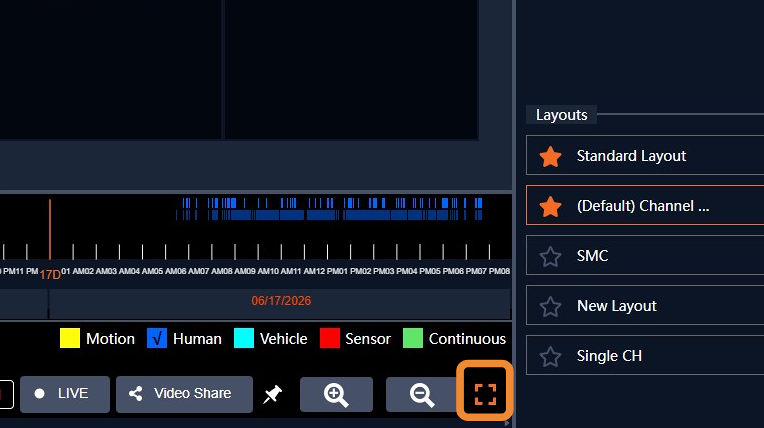Select the Single CH layout
Viewport: 764px width, 428px height.
pos(645,355)
